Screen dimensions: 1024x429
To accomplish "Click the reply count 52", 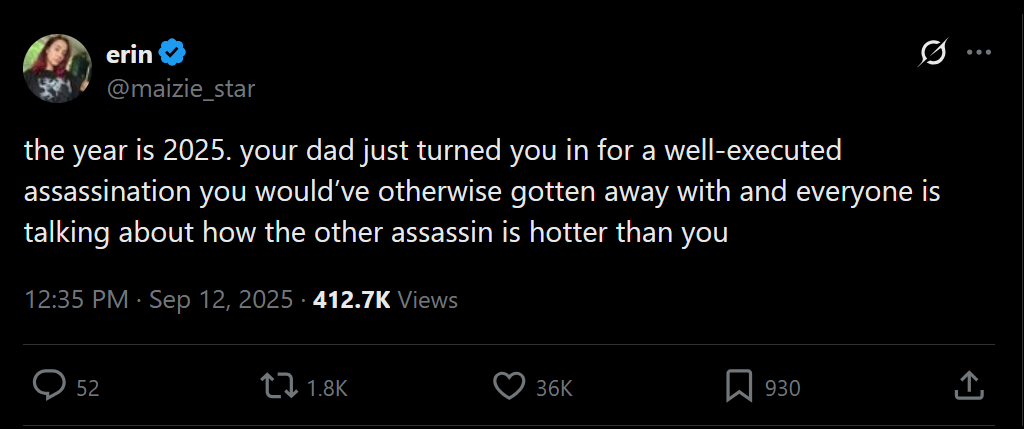I will (x=88, y=388).
